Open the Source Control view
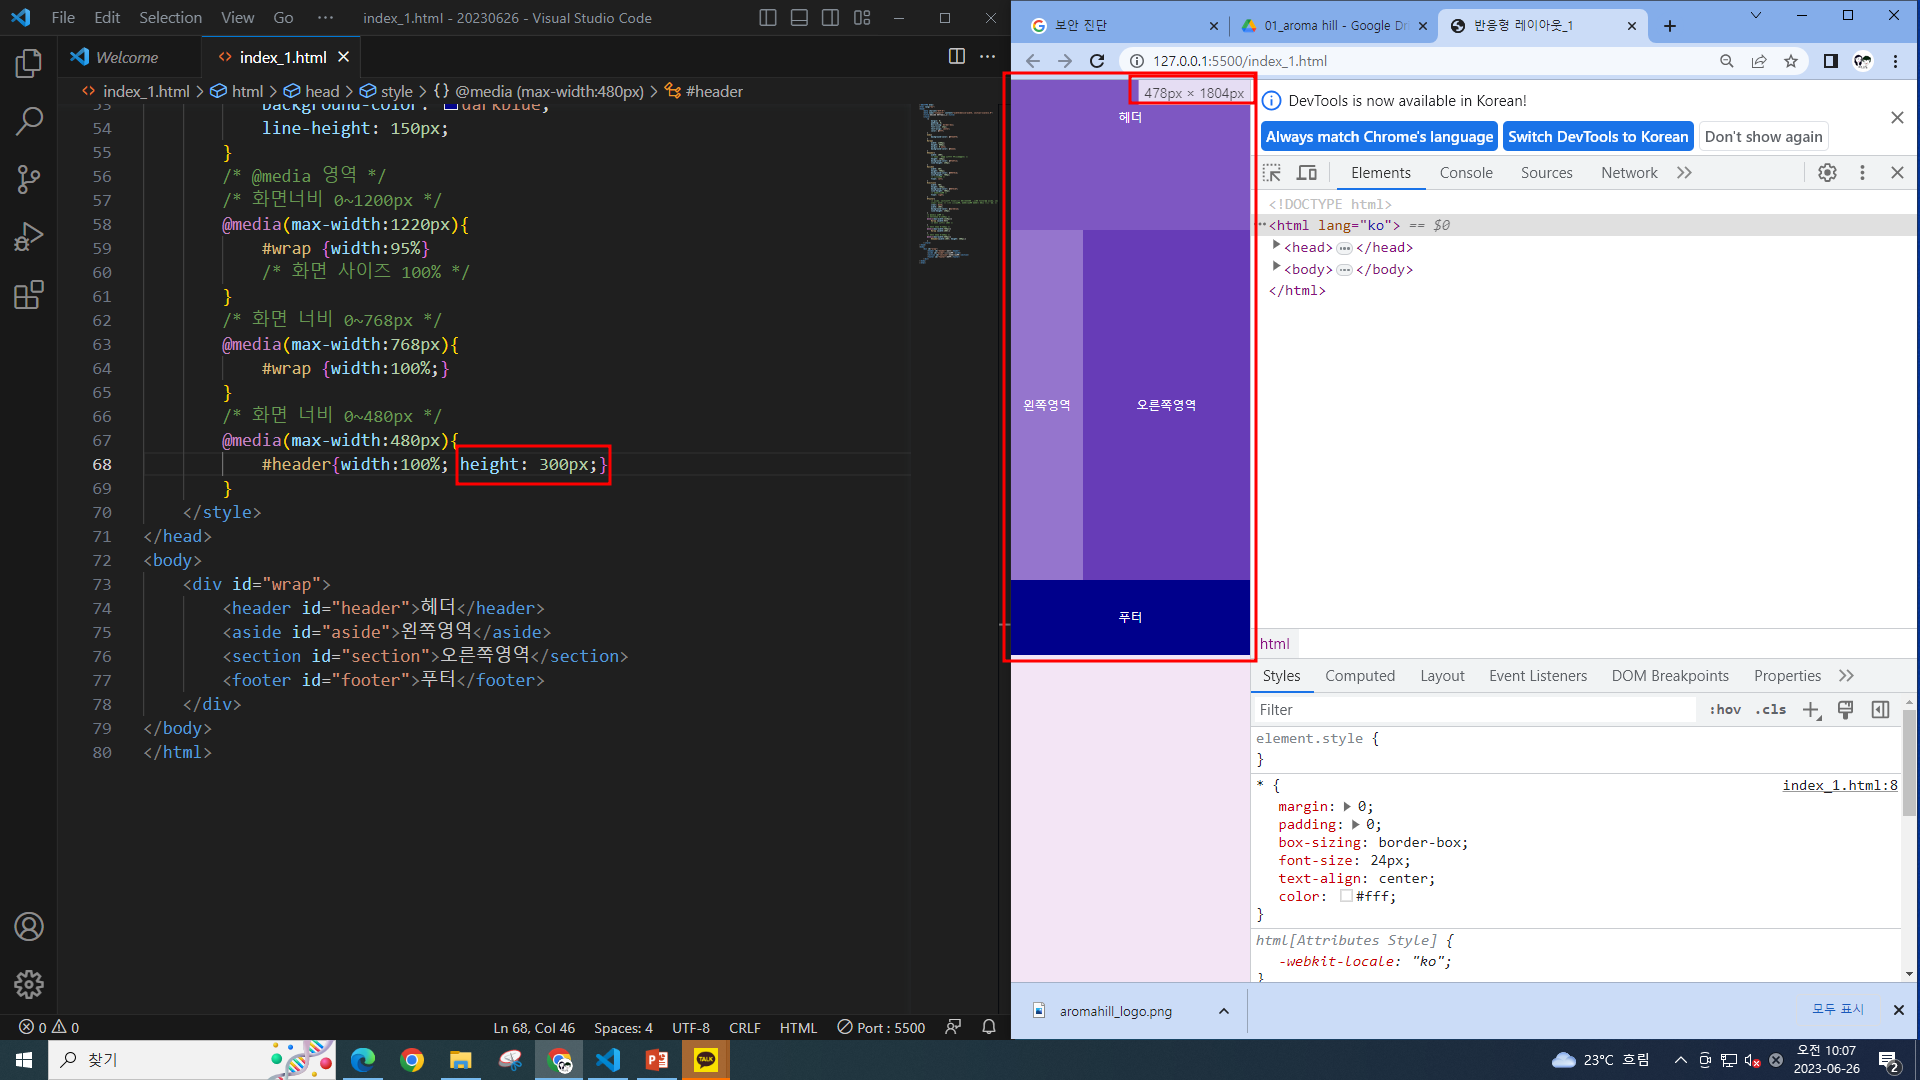This screenshot has height=1080, width=1920. [29, 180]
